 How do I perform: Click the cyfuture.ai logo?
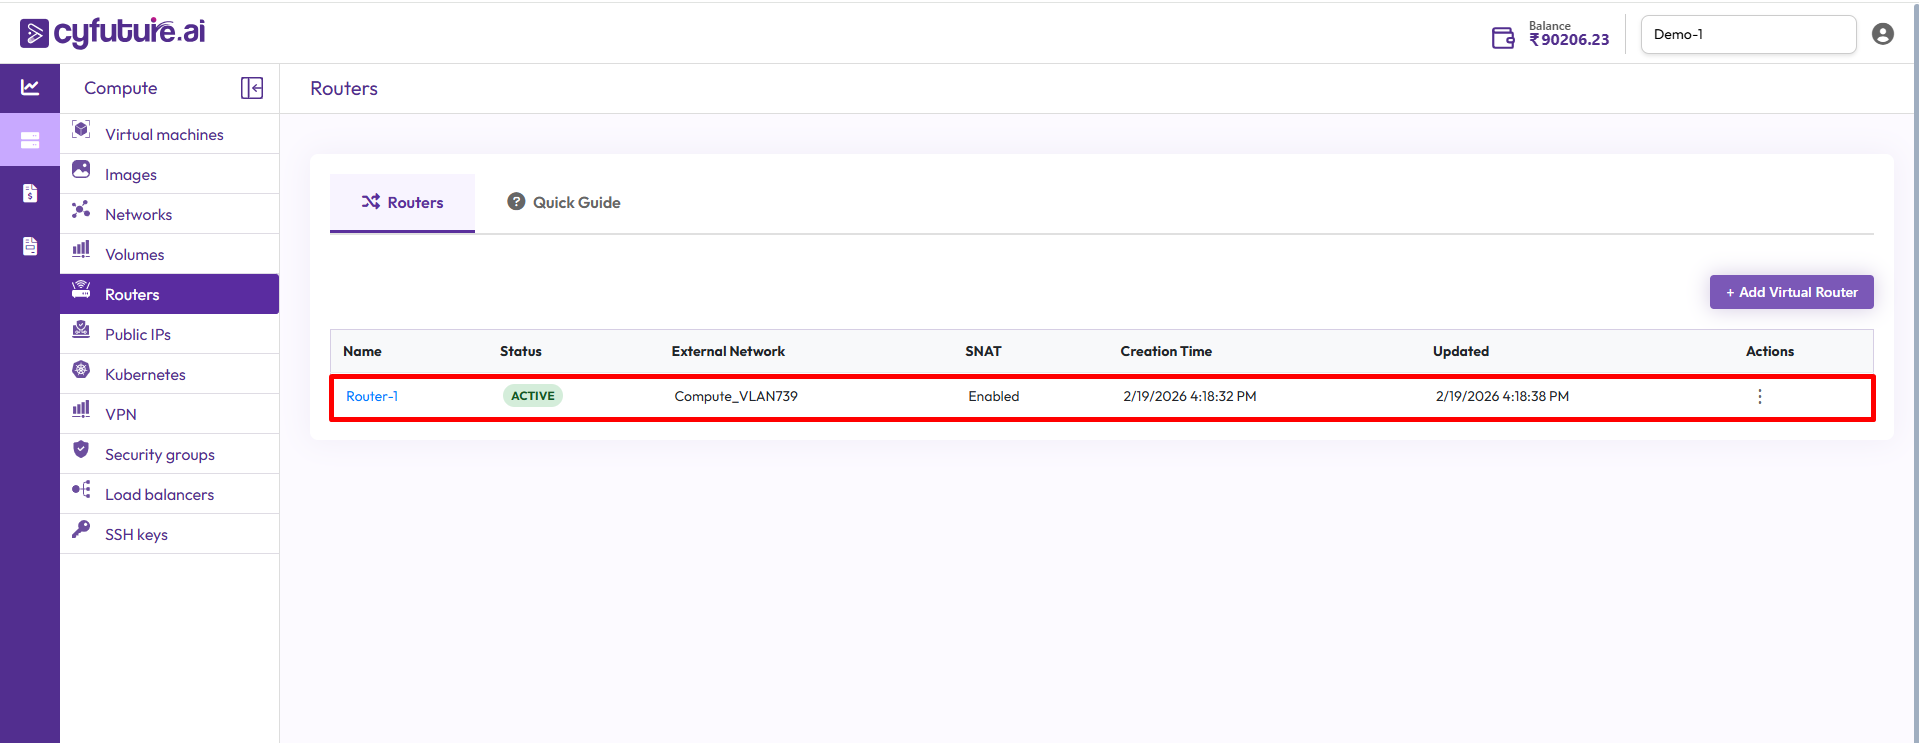click(112, 32)
